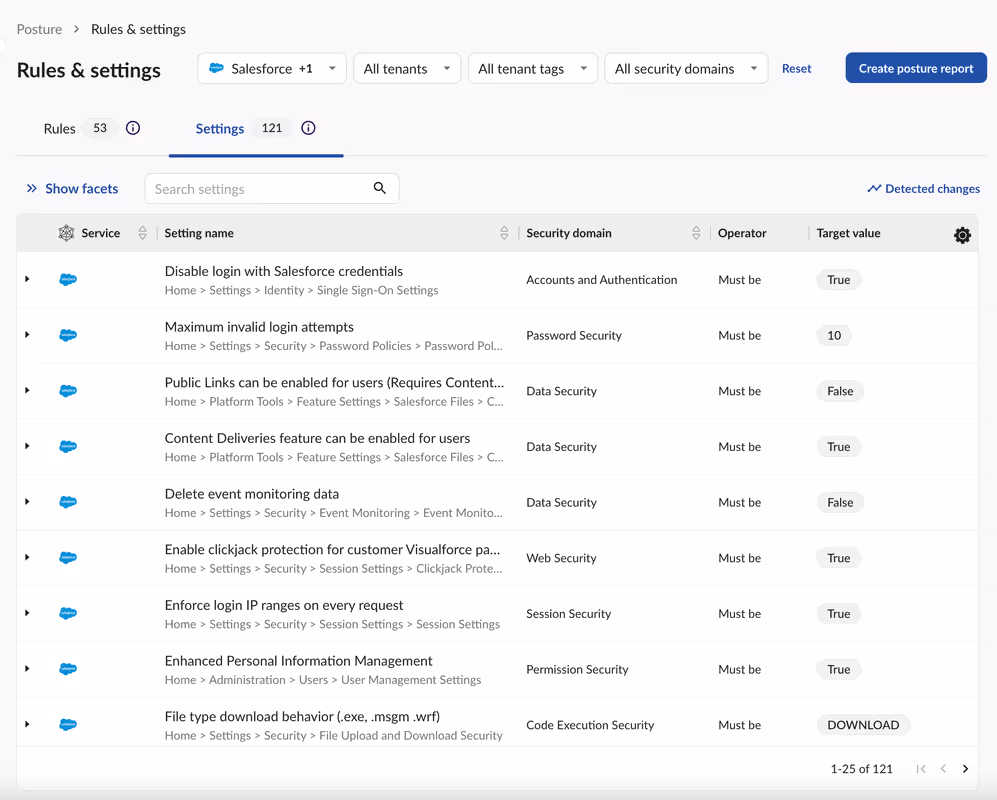Expand the Disable login with Salesforce credentials row
The height and width of the screenshot is (800, 997).
[x=27, y=279]
